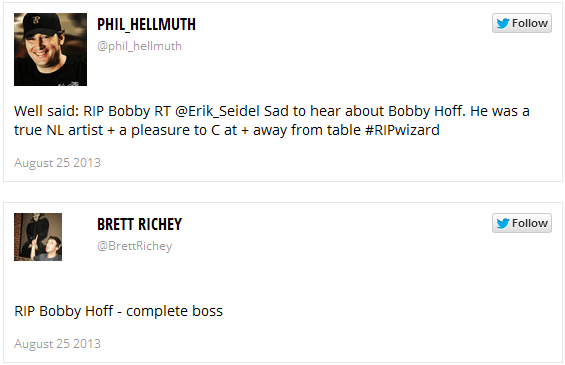This screenshot has width=565, height=365.
Task: Click Twitter bird icon beside Brett Richey's Follow
Action: pos(503,223)
